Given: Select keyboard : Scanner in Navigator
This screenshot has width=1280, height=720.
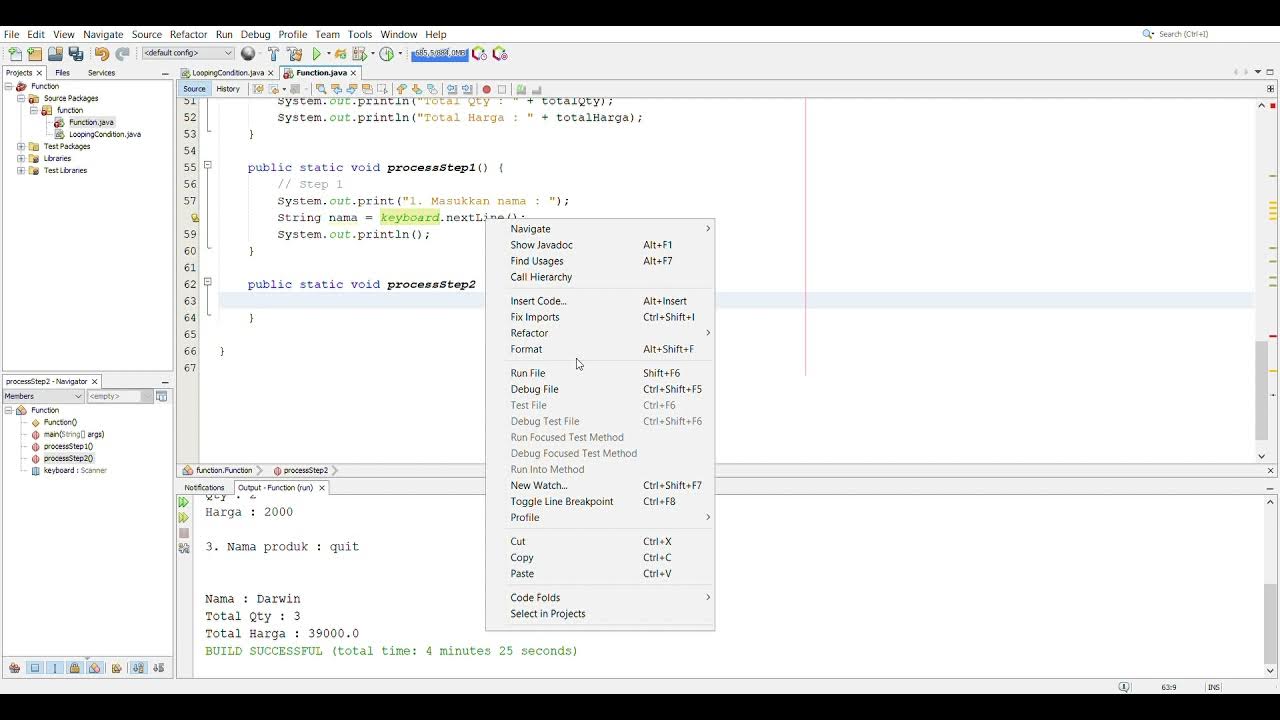Looking at the screenshot, I should pos(75,470).
